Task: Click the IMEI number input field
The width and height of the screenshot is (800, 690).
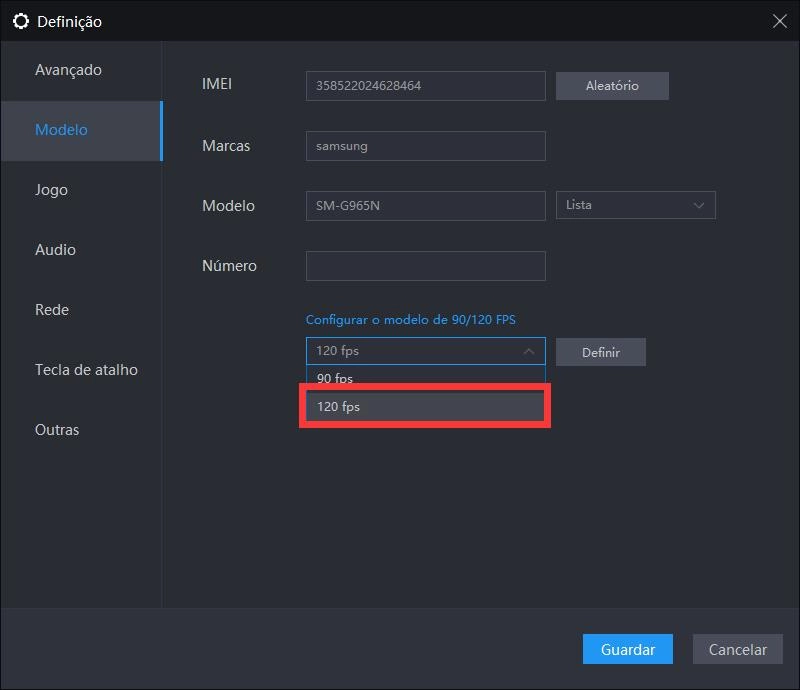Action: point(425,86)
